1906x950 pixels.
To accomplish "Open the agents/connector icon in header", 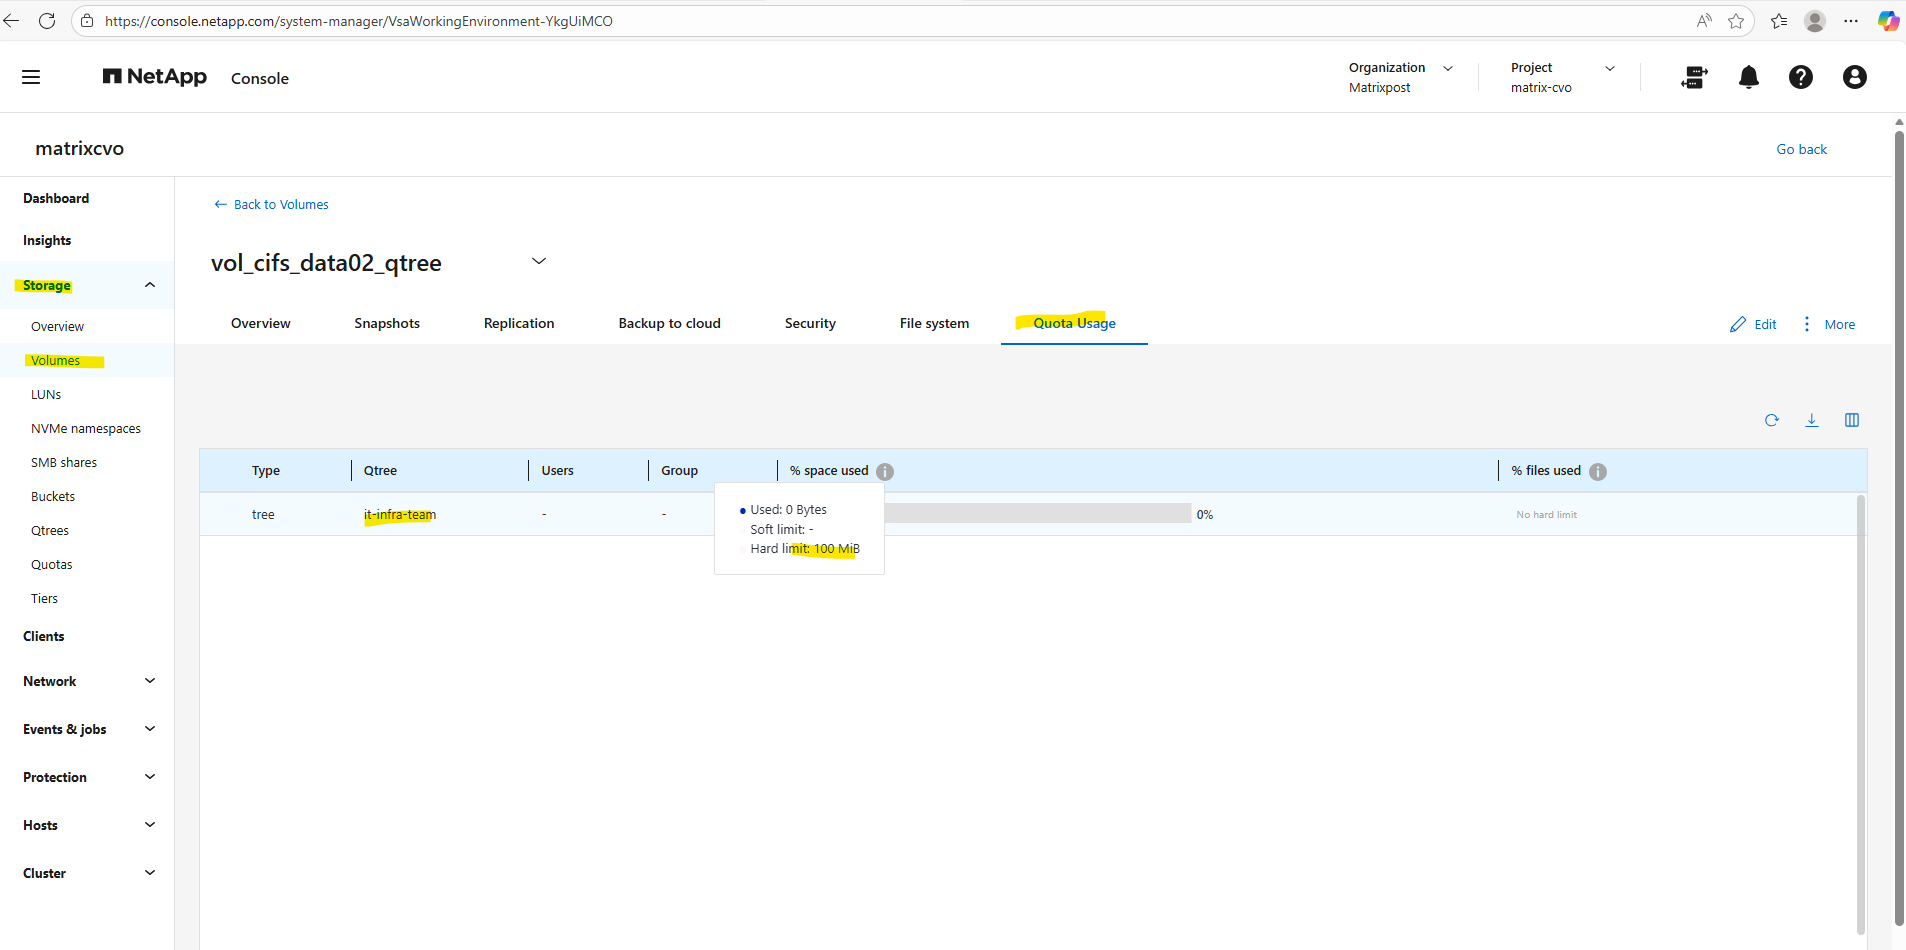I will click(x=1695, y=77).
